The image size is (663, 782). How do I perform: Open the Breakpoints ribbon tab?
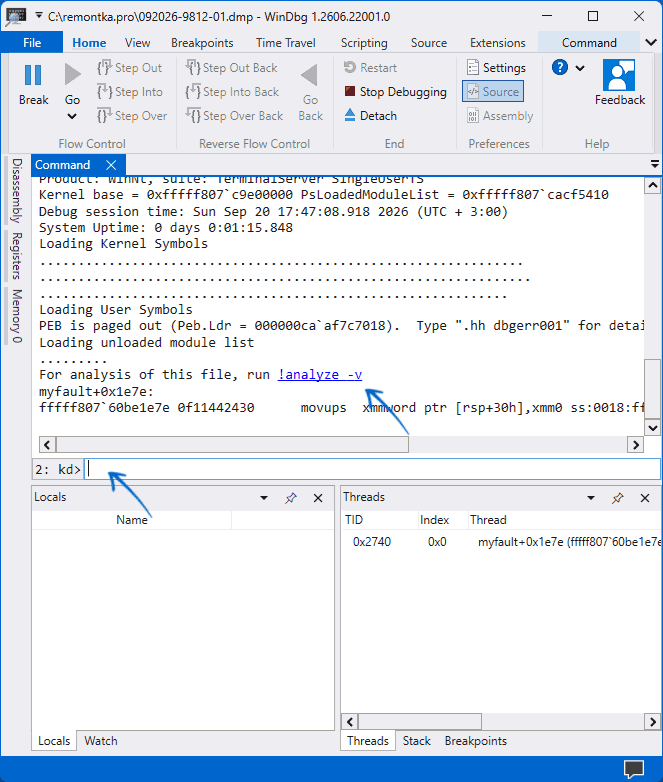202,43
